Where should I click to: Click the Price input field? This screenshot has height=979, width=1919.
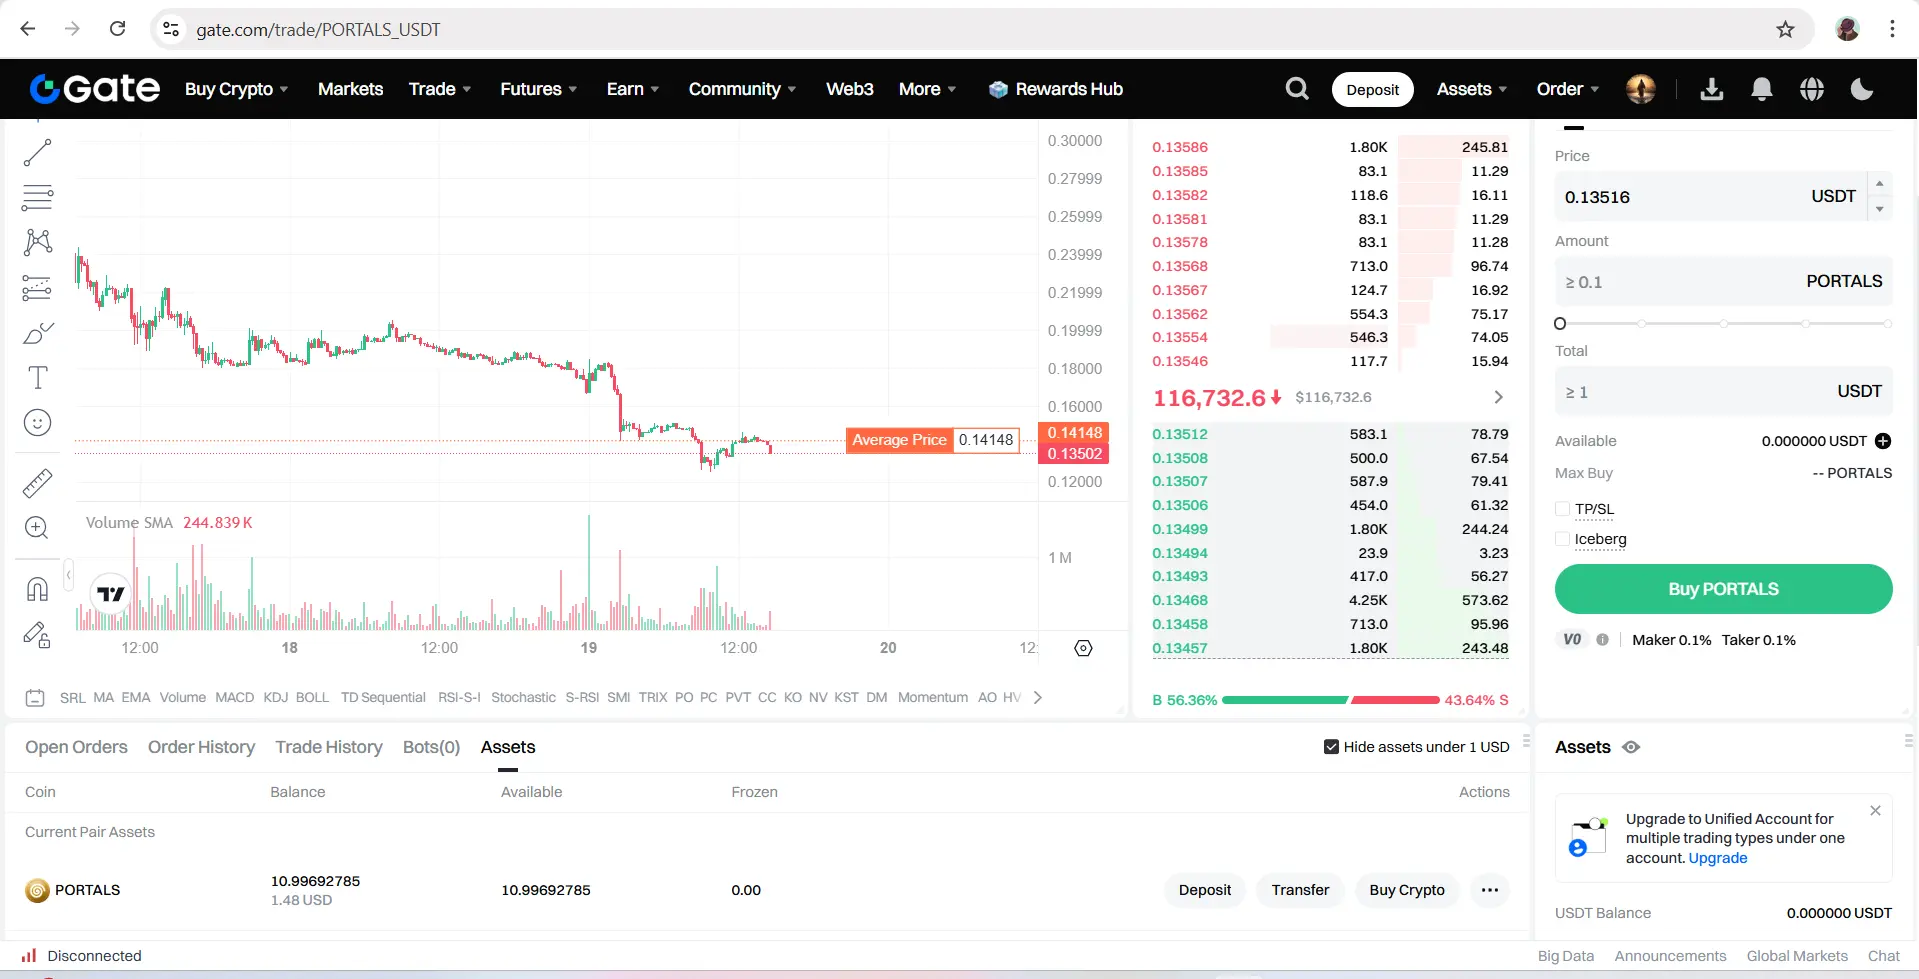click(x=1710, y=197)
